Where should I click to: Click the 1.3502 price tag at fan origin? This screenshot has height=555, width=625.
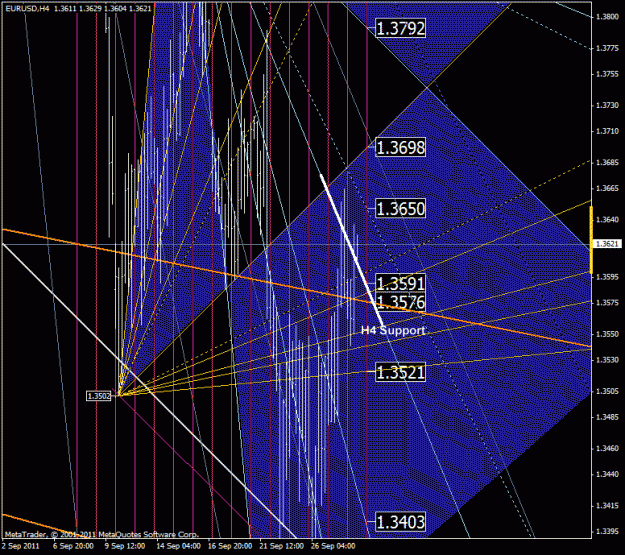pos(99,396)
